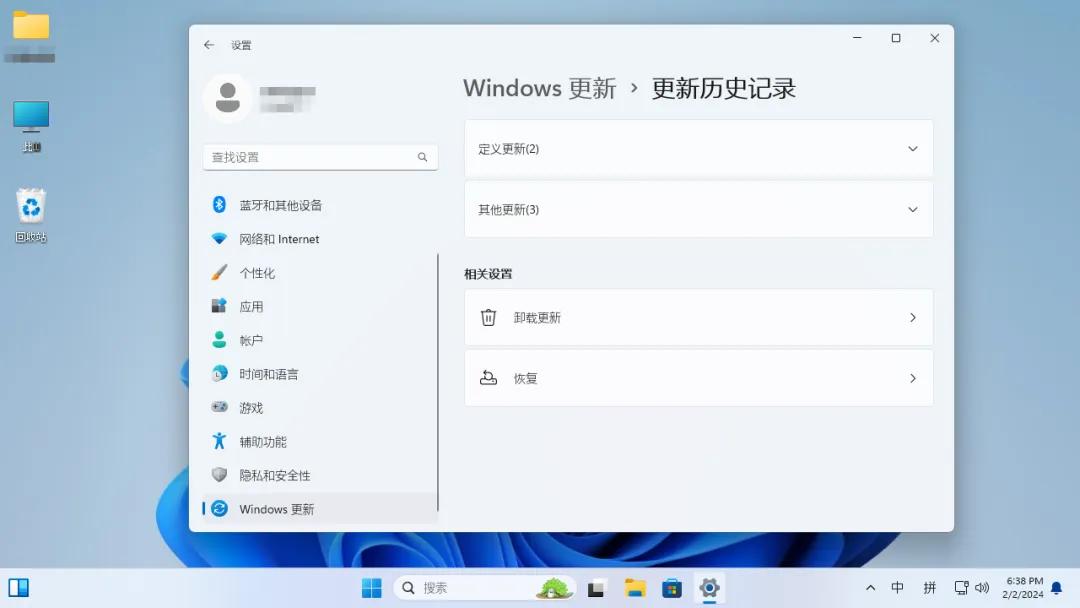Click the apps icon beside 应用

[219, 306]
